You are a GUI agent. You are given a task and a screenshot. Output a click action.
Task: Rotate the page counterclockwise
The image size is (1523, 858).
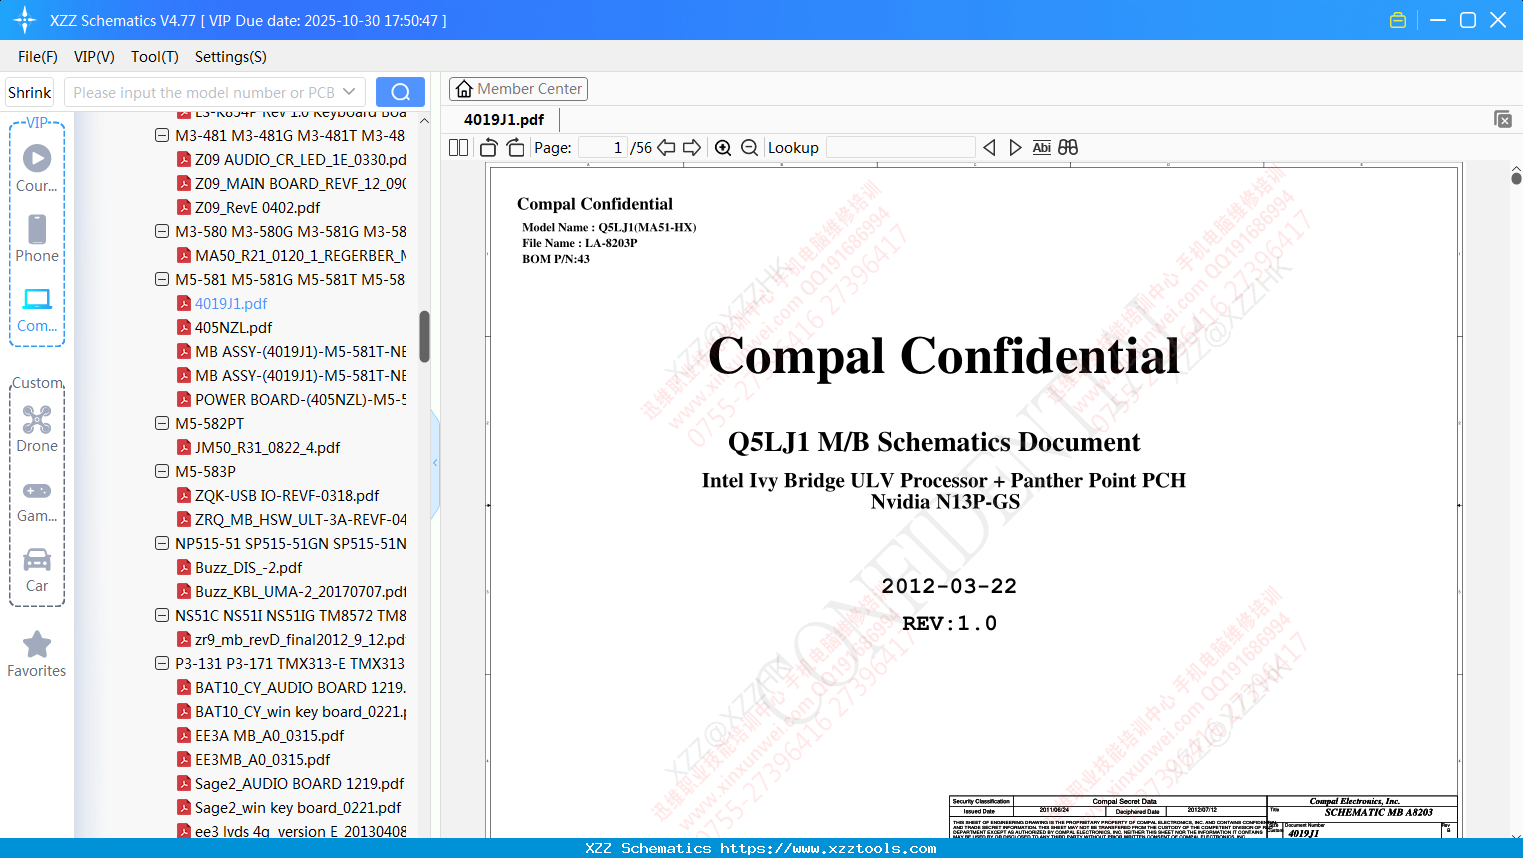[x=489, y=148]
